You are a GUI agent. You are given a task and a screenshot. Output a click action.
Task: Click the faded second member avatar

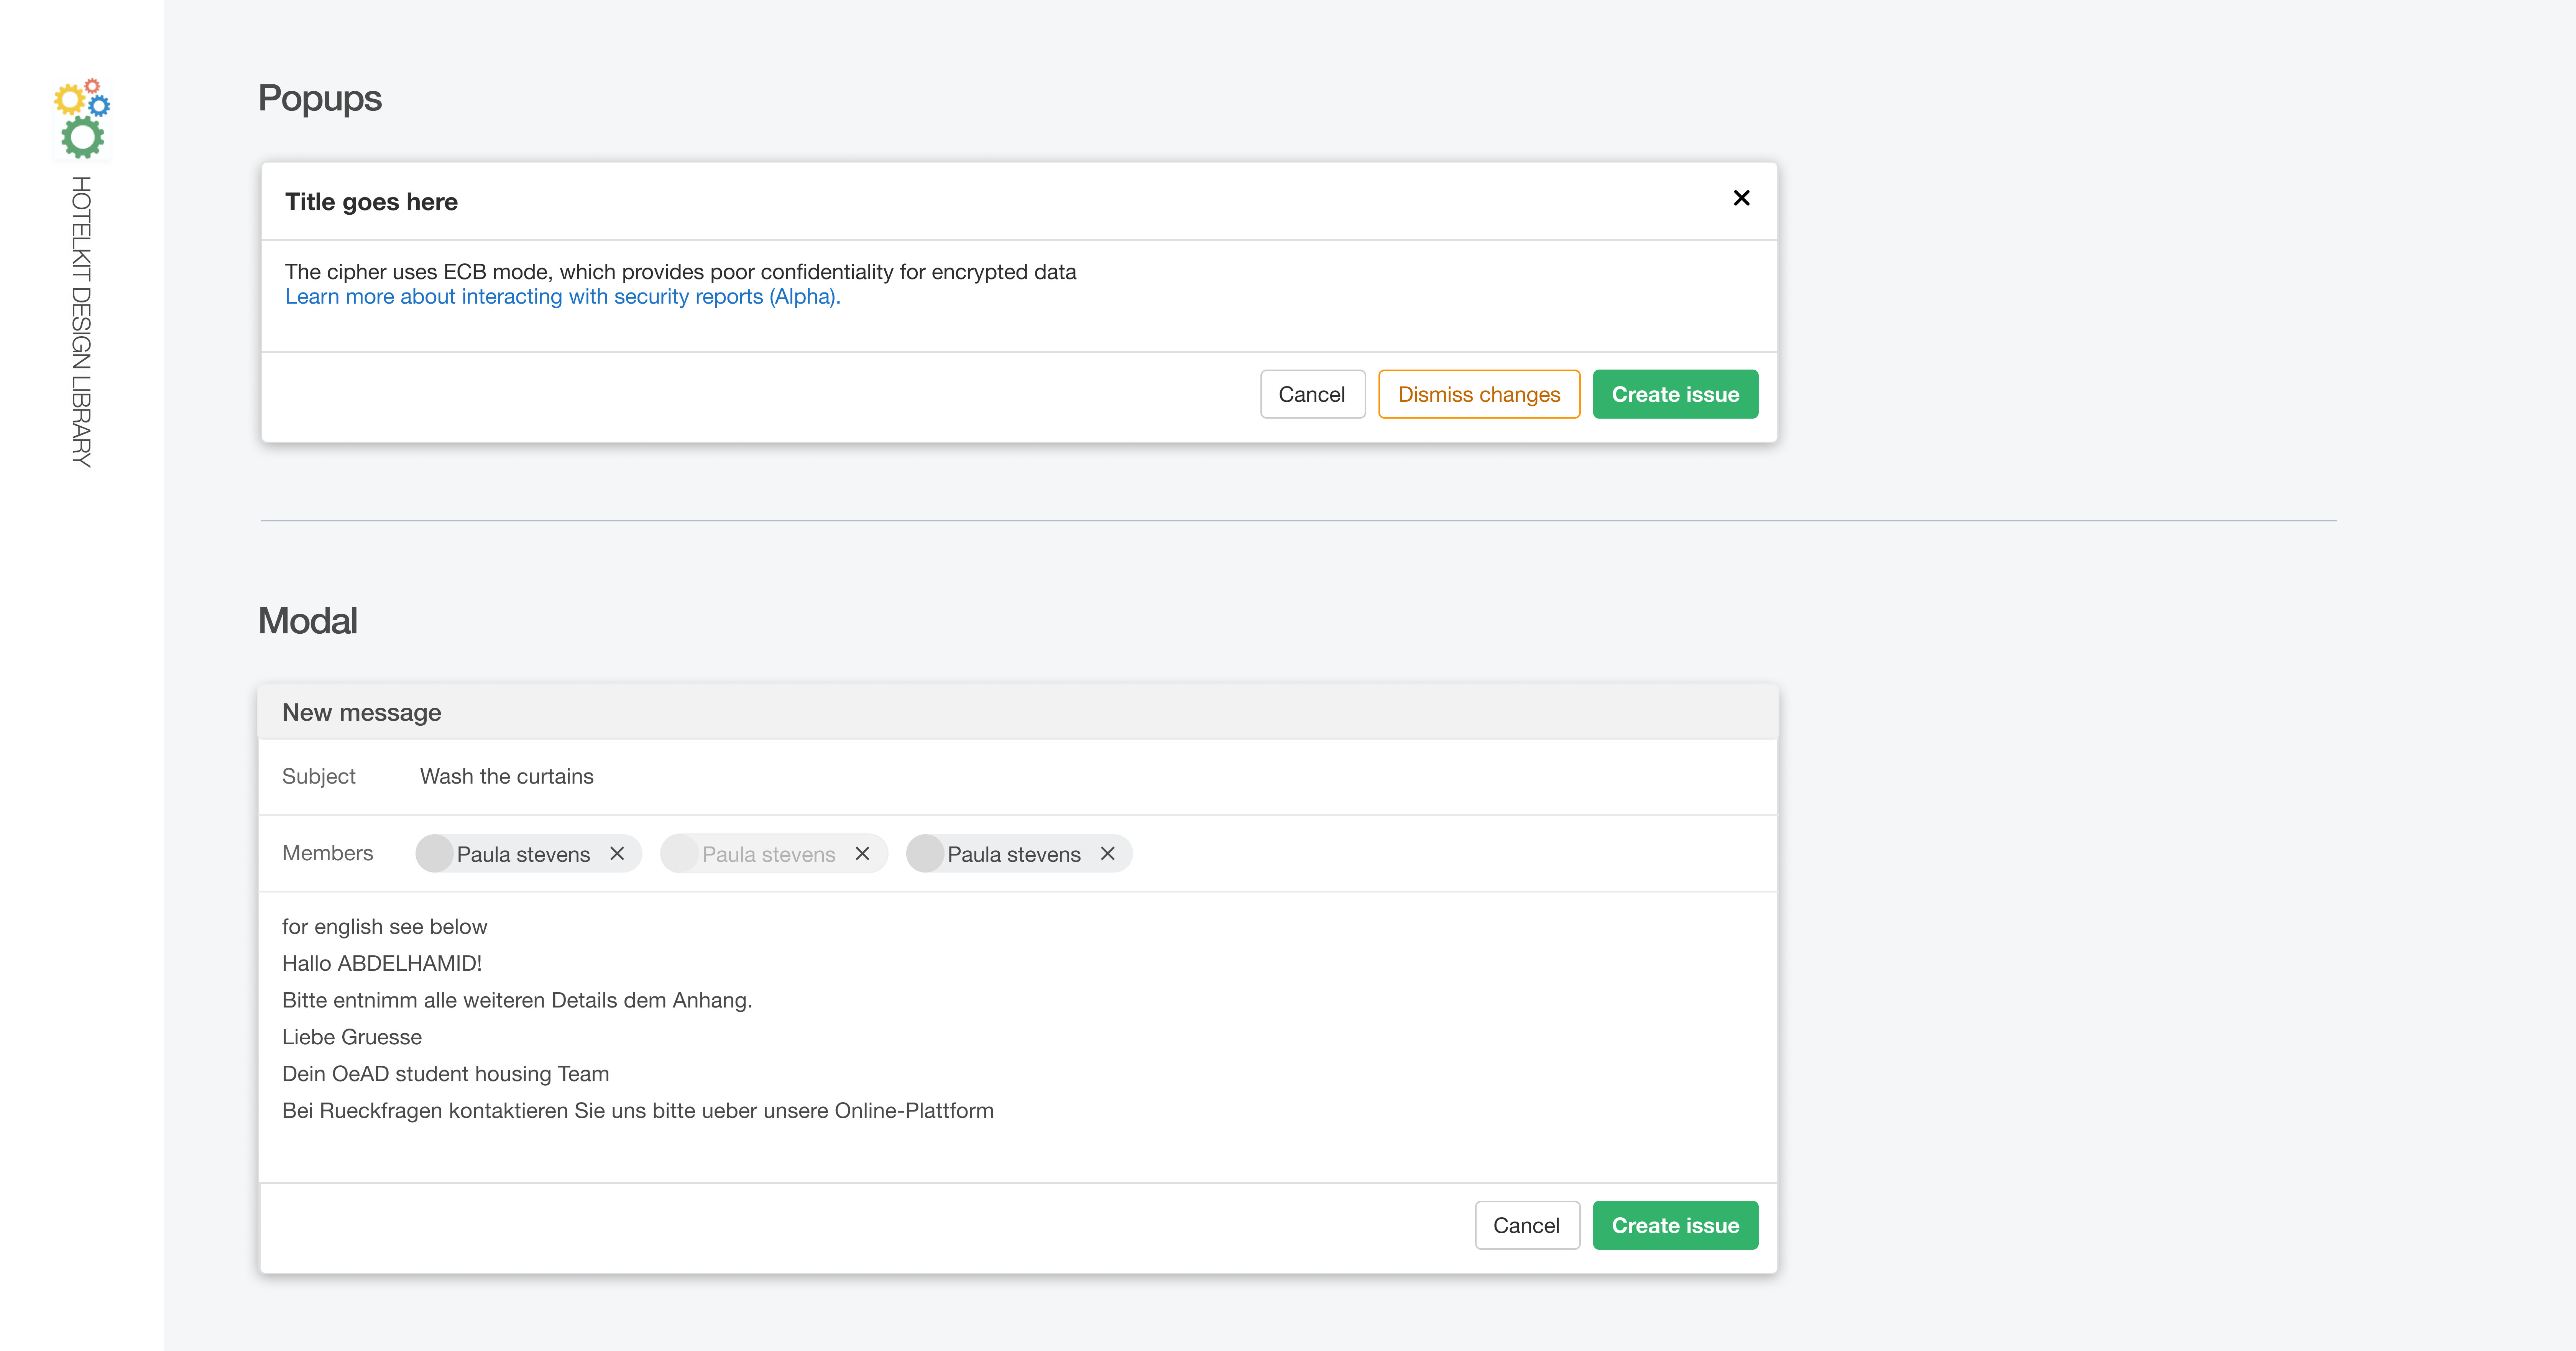click(680, 853)
